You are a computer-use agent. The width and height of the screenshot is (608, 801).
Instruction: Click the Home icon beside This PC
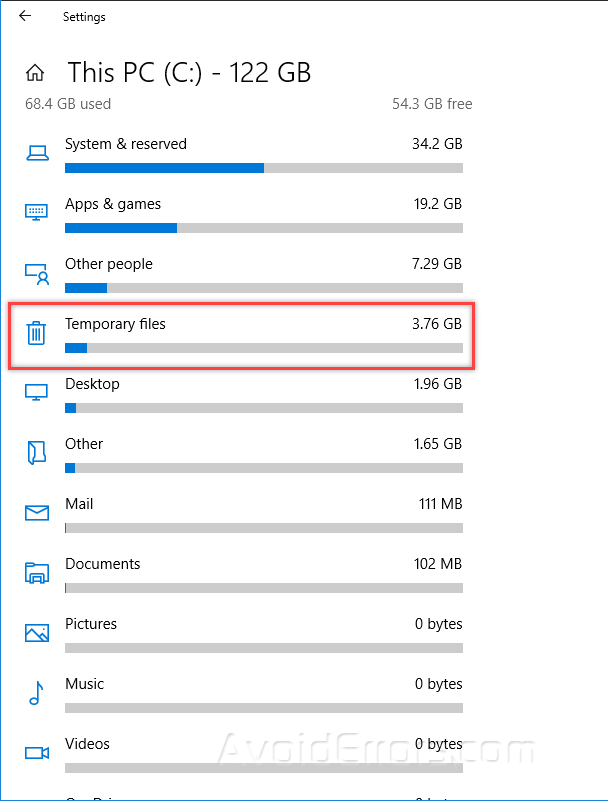pyautogui.click(x=35, y=73)
